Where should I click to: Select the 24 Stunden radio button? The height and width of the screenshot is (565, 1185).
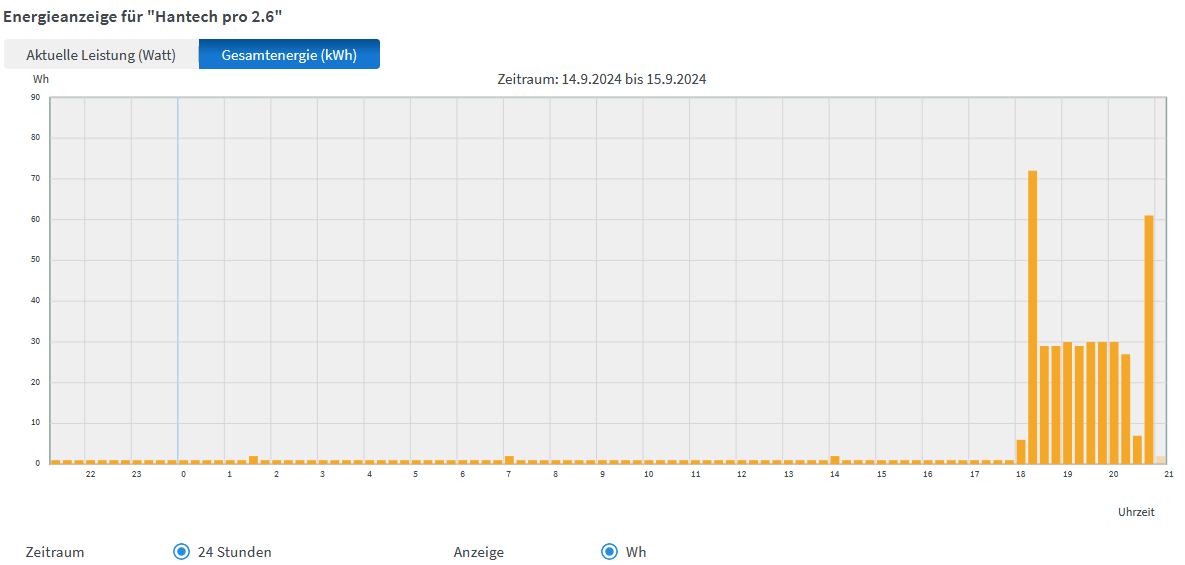pyautogui.click(x=181, y=551)
